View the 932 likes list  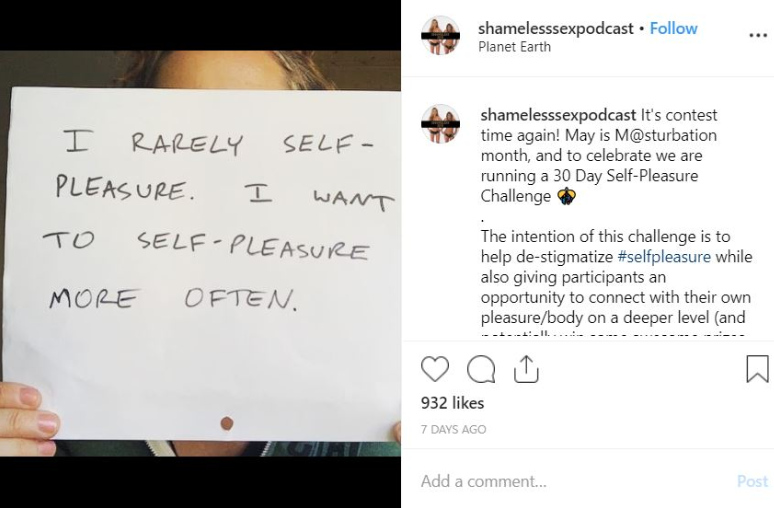(x=452, y=403)
